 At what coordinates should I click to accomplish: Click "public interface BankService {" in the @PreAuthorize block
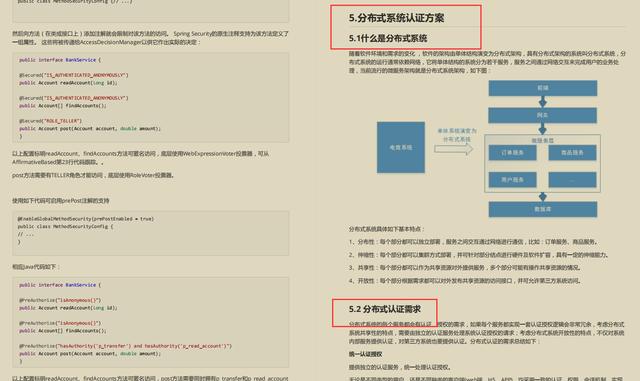(60, 285)
